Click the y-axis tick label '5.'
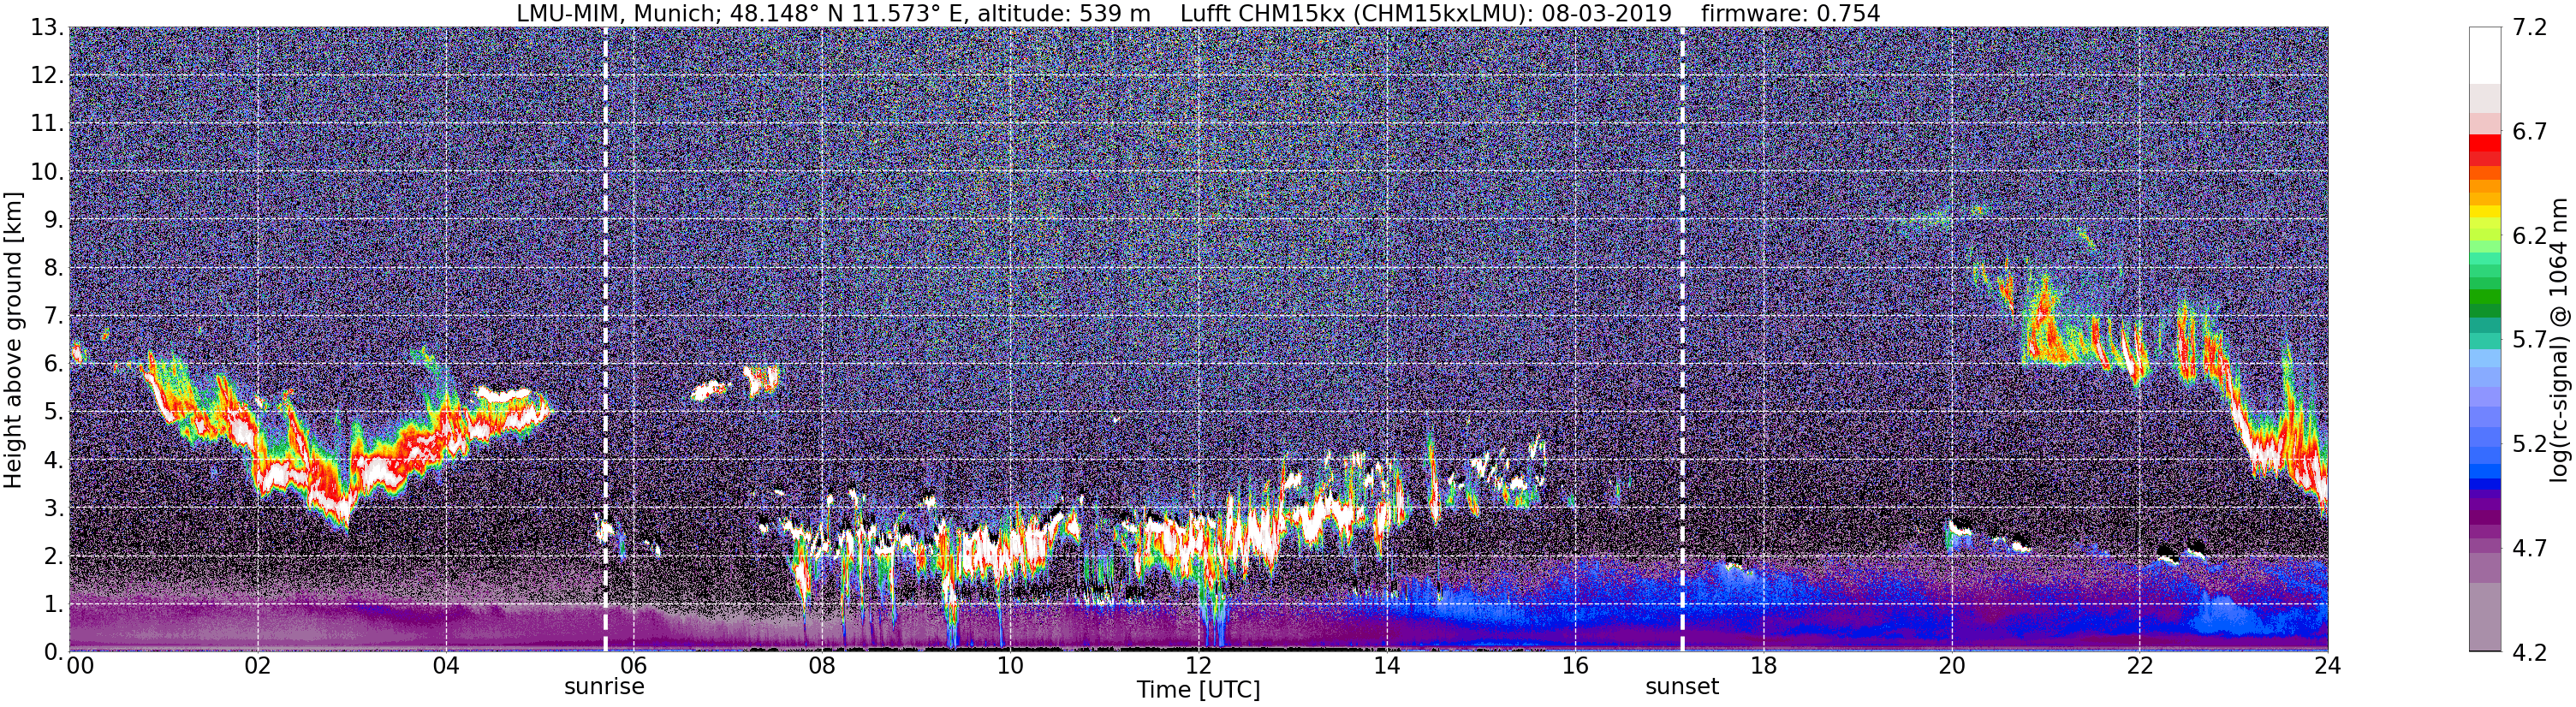The width and height of the screenshot is (2576, 707). coord(53,412)
